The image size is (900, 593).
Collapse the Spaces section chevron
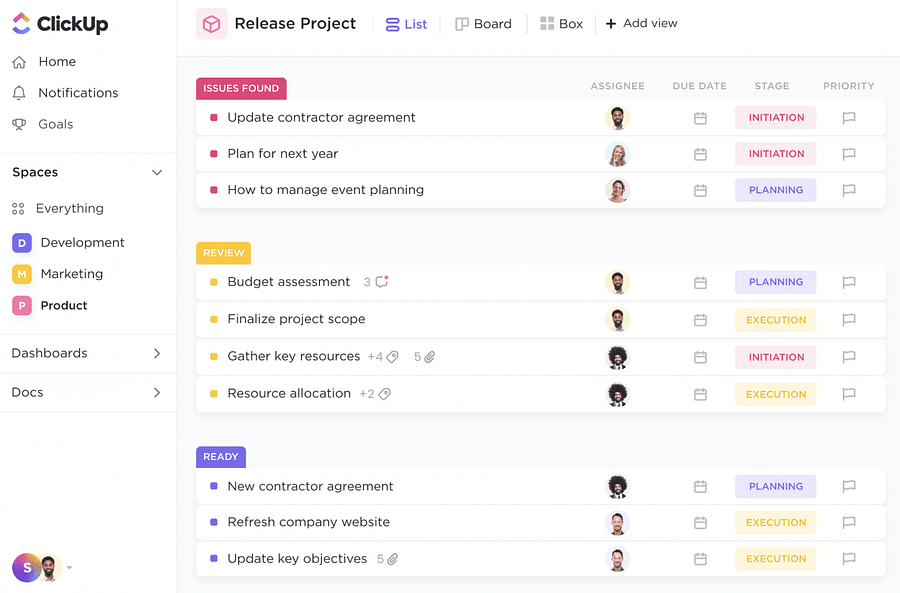click(157, 173)
